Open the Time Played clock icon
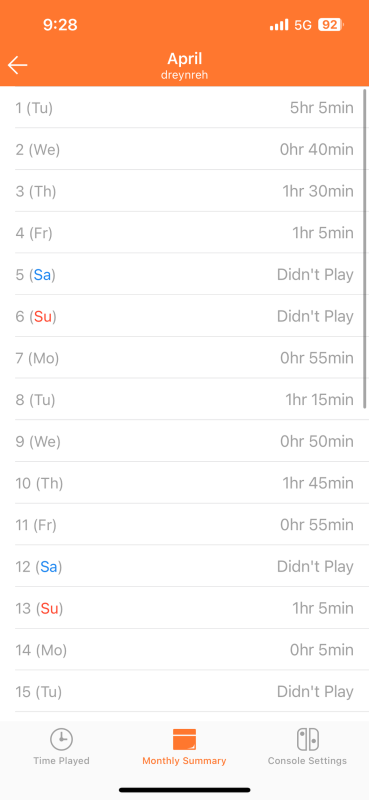Viewport: 369px width, 800px height. tap(61, 739)
